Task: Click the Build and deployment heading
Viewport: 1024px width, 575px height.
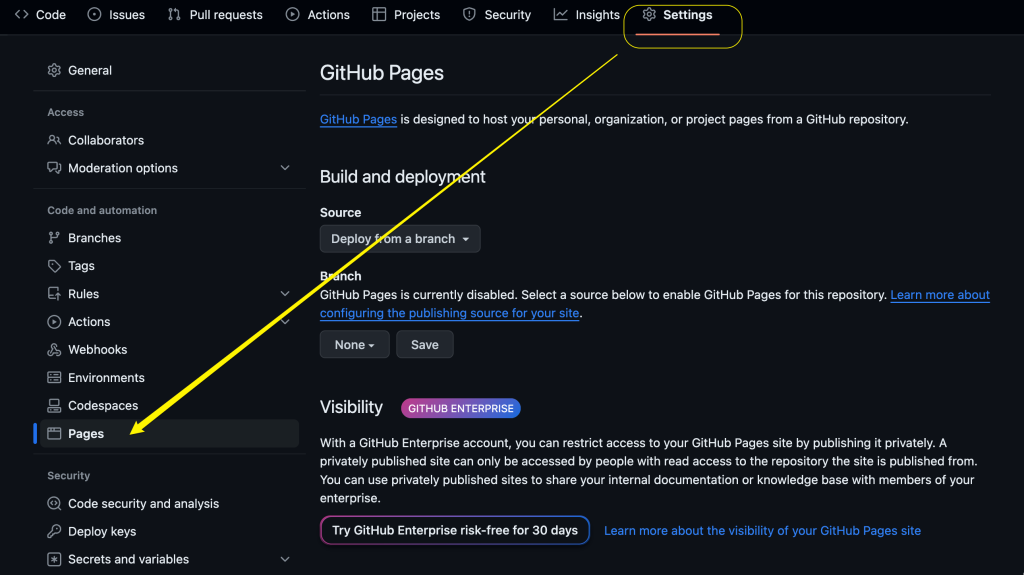Action: pyautogui.click(x=402, y=176)
